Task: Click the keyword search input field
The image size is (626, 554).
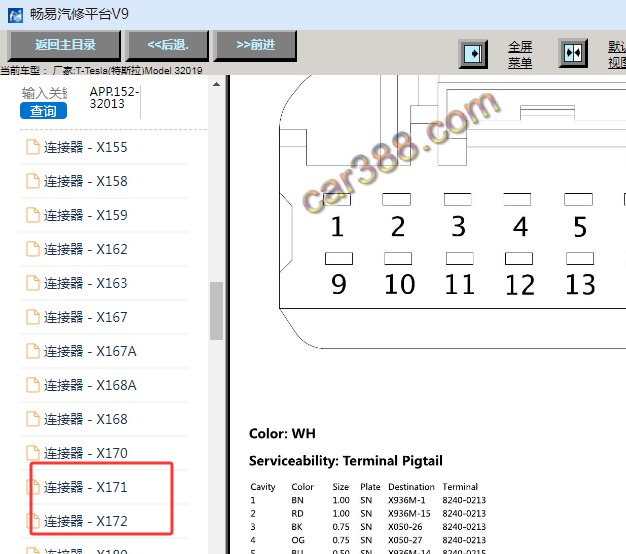Action: click(44, 93)
